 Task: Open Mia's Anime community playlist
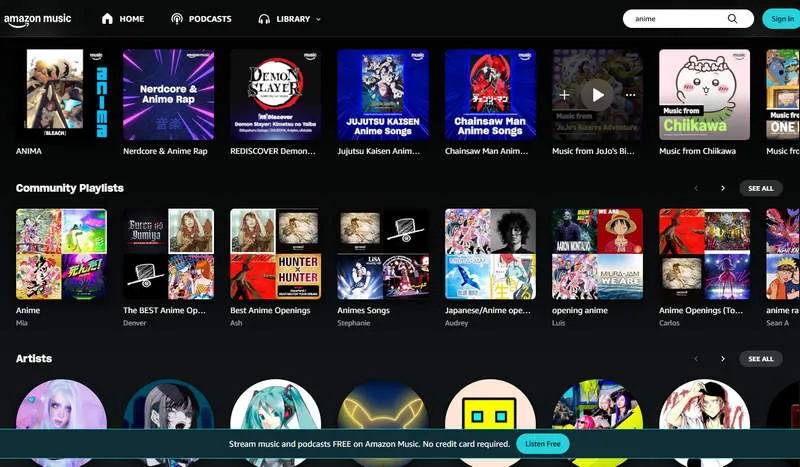62,254
